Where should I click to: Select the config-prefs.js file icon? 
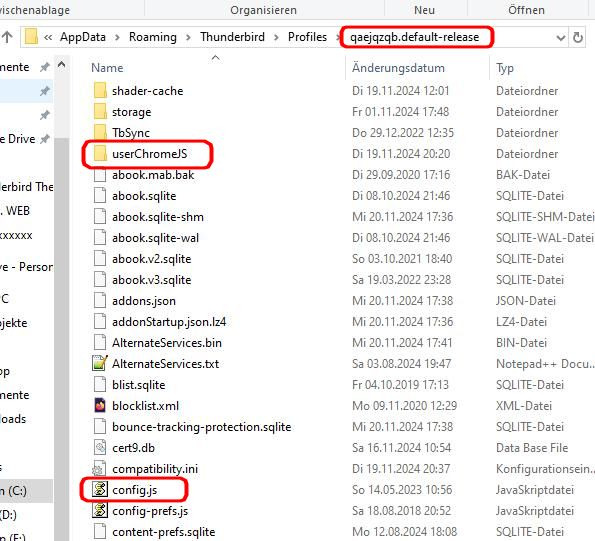(100, 510)
